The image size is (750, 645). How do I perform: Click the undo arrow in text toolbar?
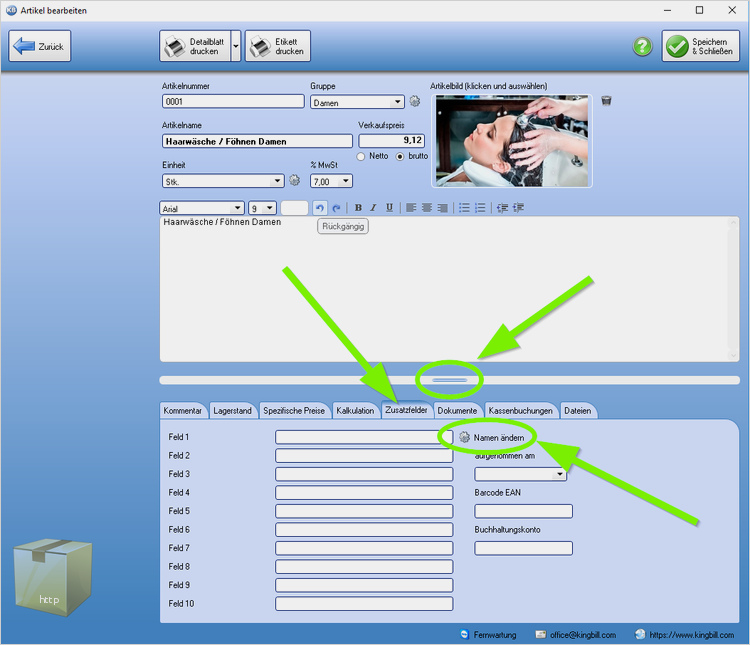click(319, 208)
